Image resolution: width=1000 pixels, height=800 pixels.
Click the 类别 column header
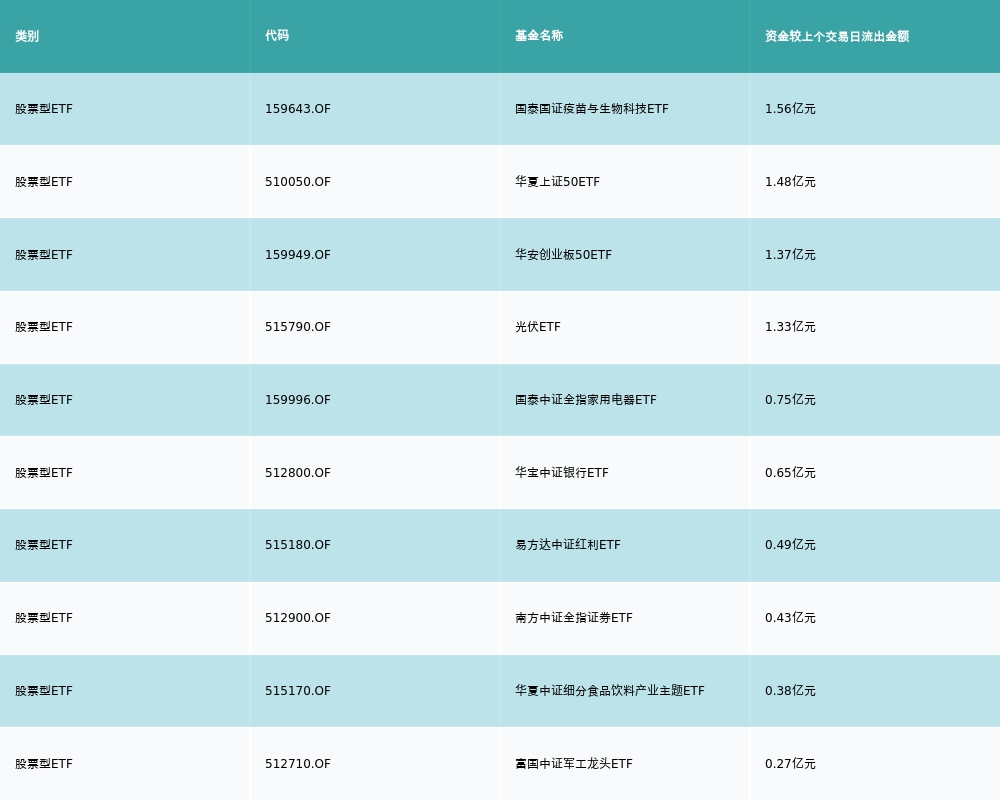(x=27, y=36)
